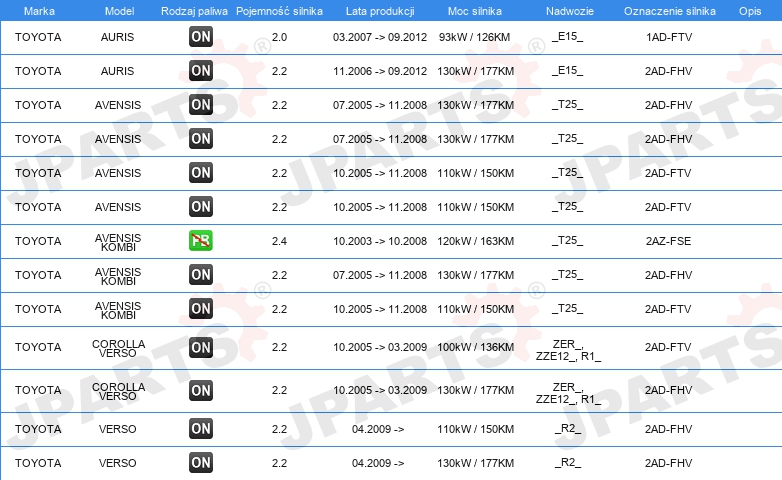Image resolution: width=782 pixels, height=480 pixels.
Task: Select engine code "1AD-FTV"
Action: (669, 37)
